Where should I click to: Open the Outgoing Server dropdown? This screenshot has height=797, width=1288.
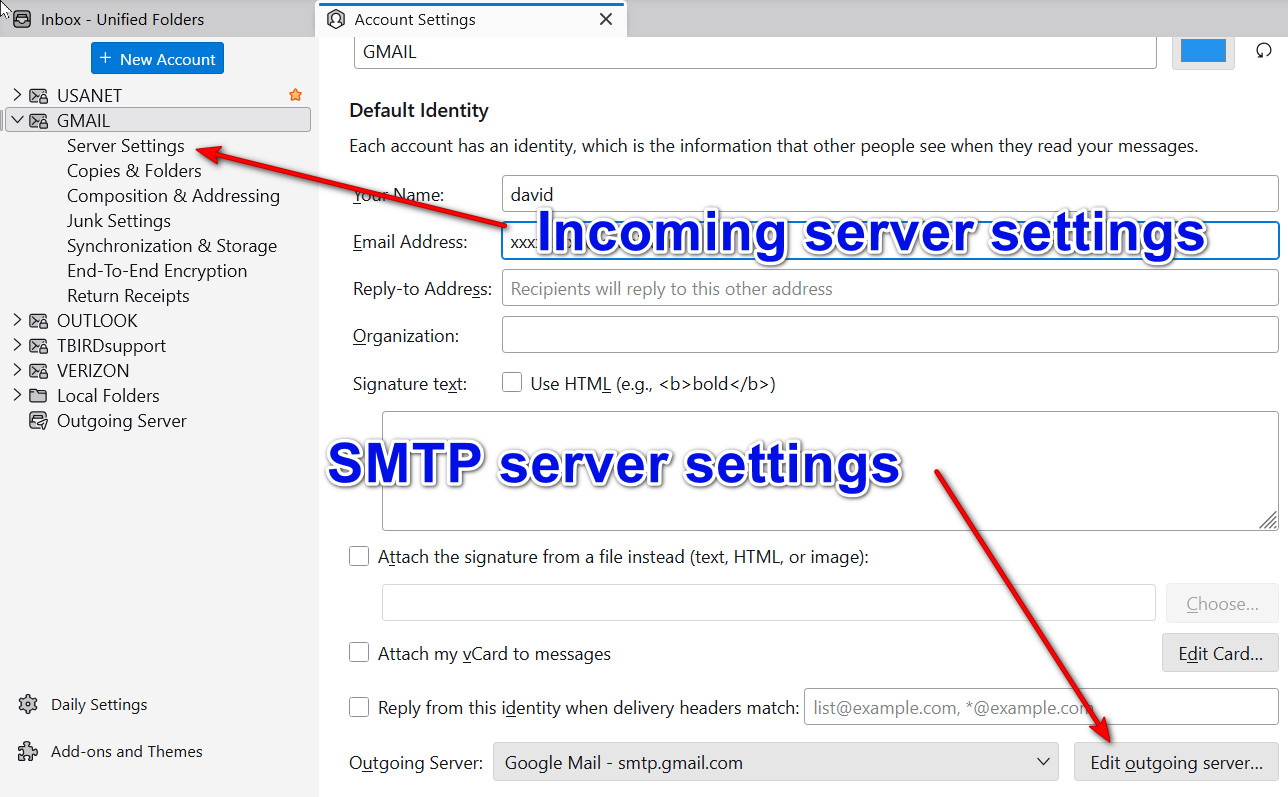pos(776,762)
